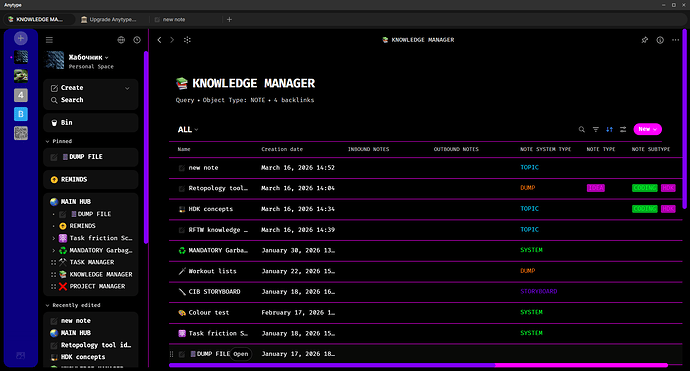Click the green CODING tag in Retopology row

pos(645,188)
